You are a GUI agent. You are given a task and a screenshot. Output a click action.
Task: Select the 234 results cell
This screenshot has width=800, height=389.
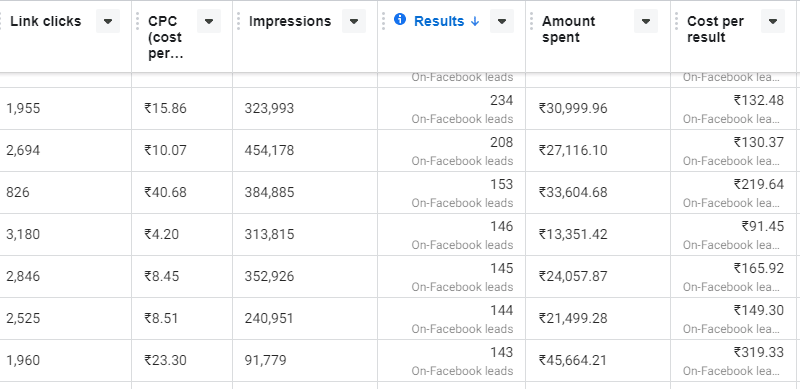[452, 108]
